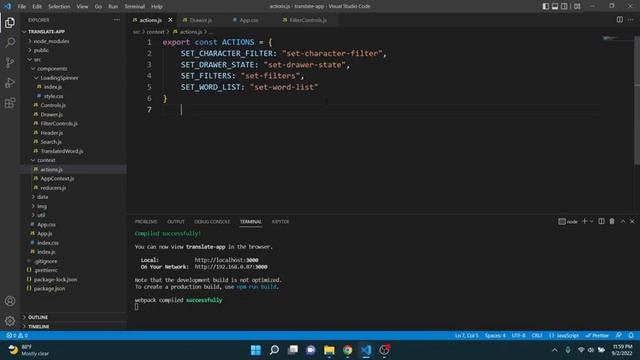
Task: Expand the img folder
Action: pyautogui.click(x=42, y=206)
